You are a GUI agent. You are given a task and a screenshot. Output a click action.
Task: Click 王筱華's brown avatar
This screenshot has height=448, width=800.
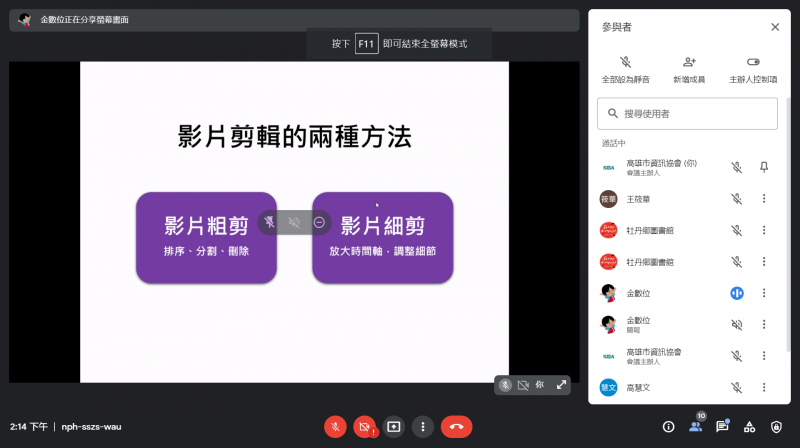click(608, 199)
